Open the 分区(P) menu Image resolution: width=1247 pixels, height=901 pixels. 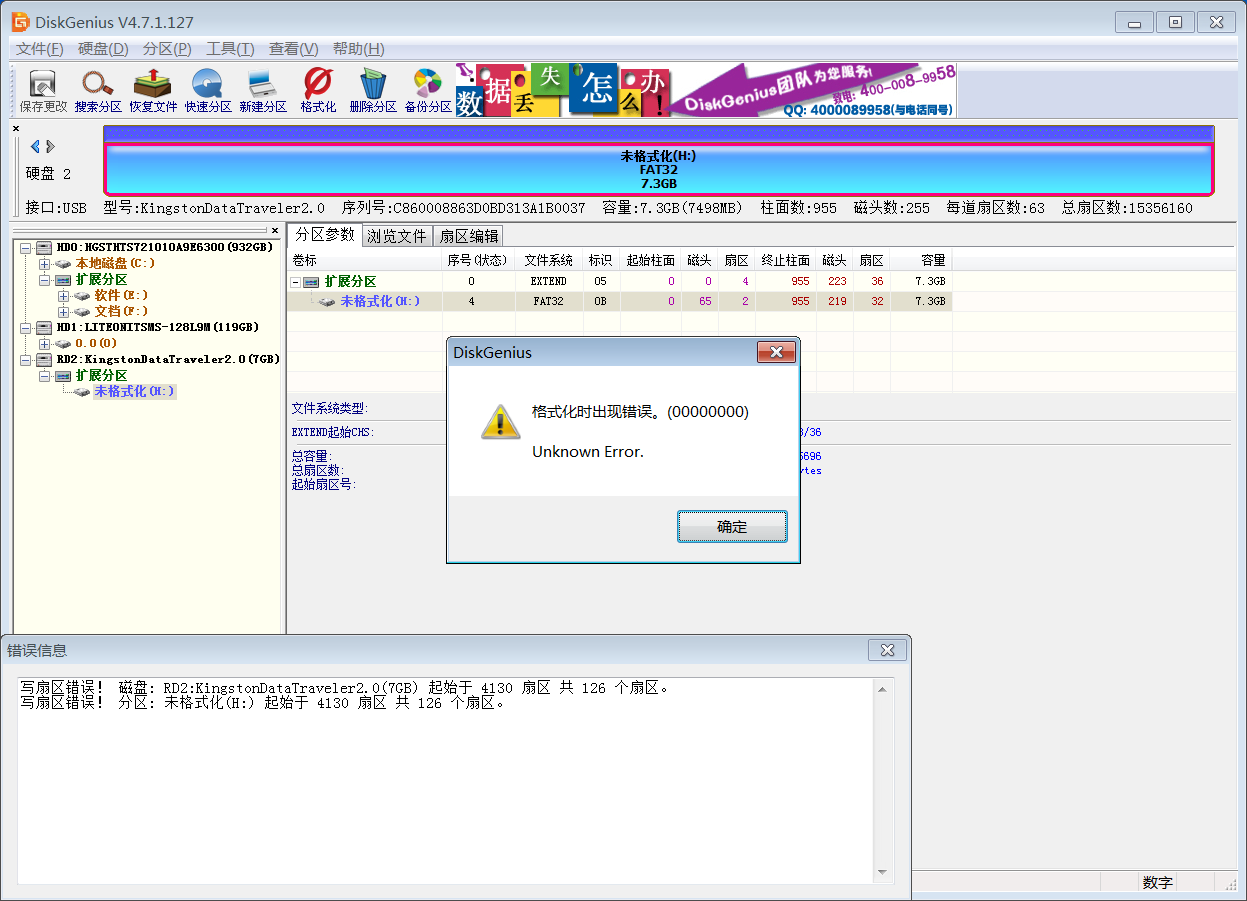pos(167,49)
